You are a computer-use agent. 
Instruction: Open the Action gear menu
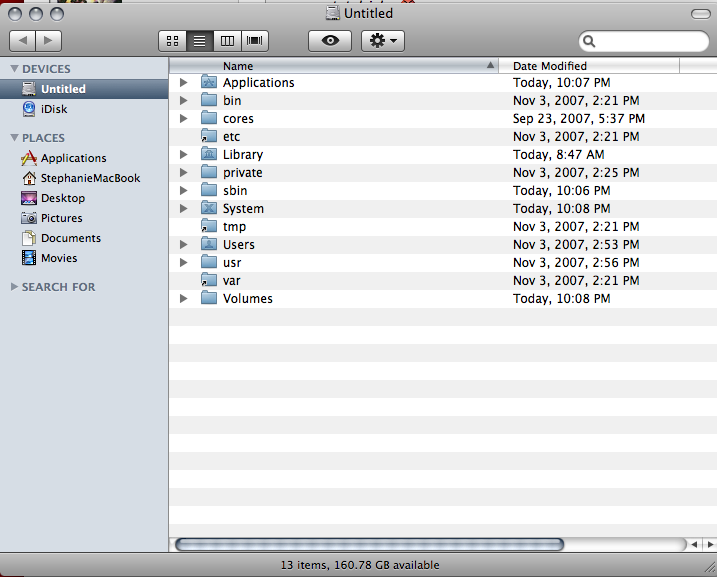coord(383,41)
